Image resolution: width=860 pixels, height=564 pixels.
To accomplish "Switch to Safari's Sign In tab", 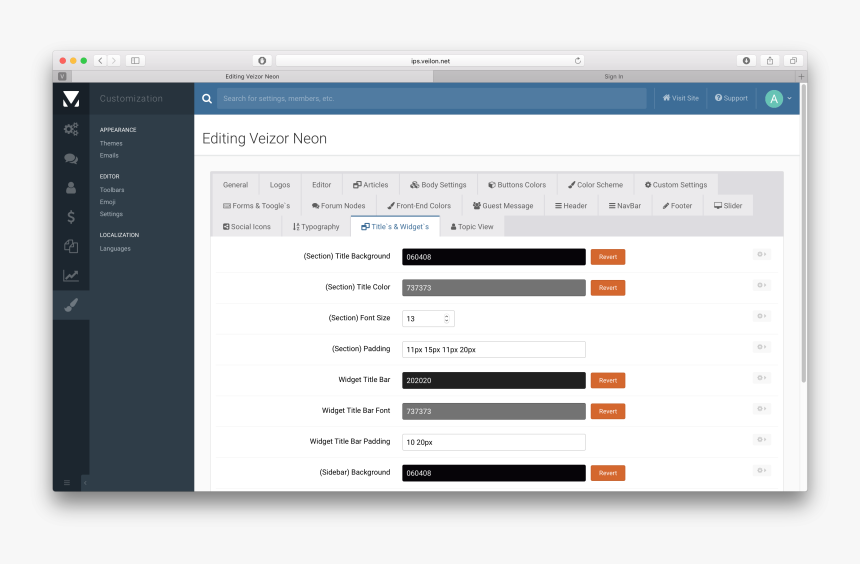I will (x=614, y=76).
